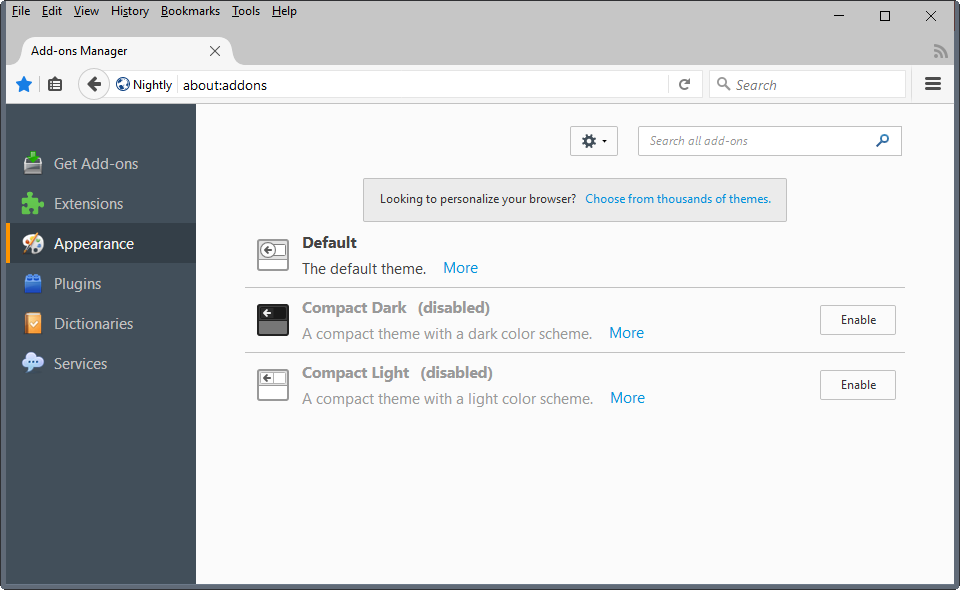Click the Compact Light theme title
Image resolution: width=960 pixels, height=590 pixels.
(355, 372)
